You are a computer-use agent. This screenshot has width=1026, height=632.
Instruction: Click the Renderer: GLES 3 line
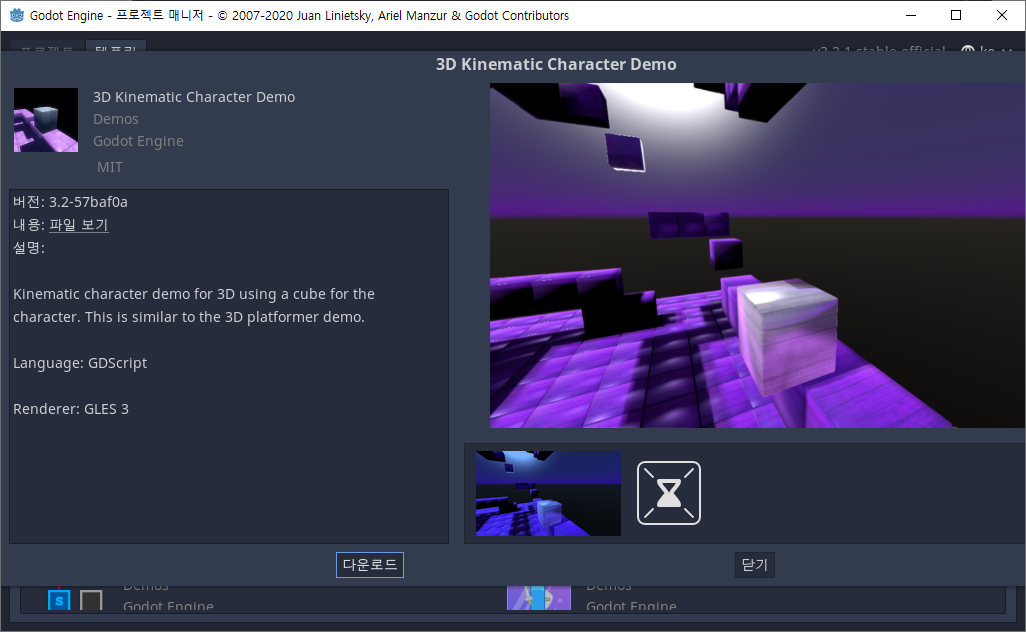click(71, 409)
